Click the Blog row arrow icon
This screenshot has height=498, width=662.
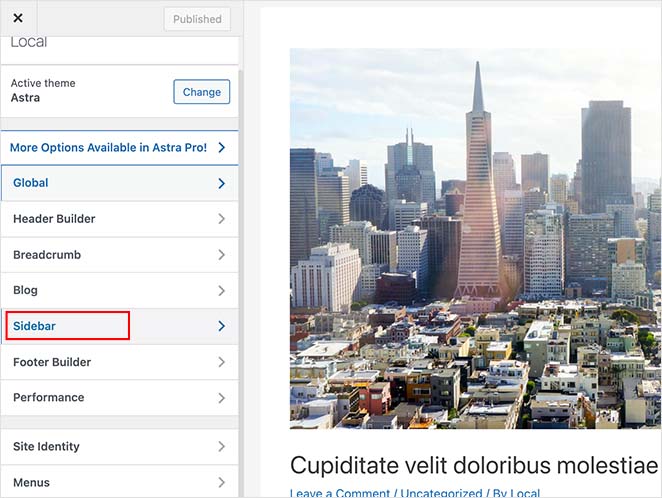tap(221, 291)
